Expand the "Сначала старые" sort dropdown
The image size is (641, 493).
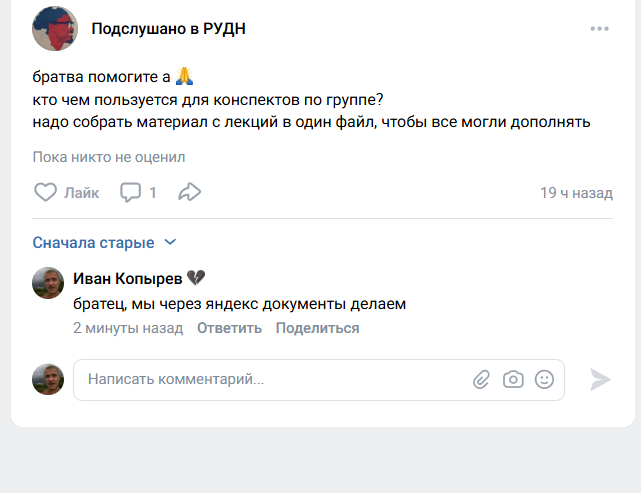click(104, 242)
